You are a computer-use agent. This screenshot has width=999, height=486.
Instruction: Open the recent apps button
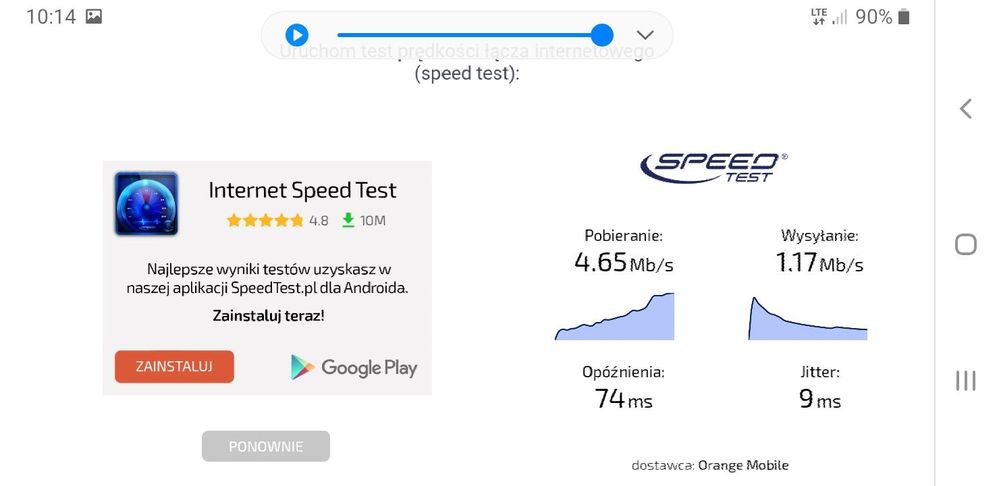click(965, 380)
